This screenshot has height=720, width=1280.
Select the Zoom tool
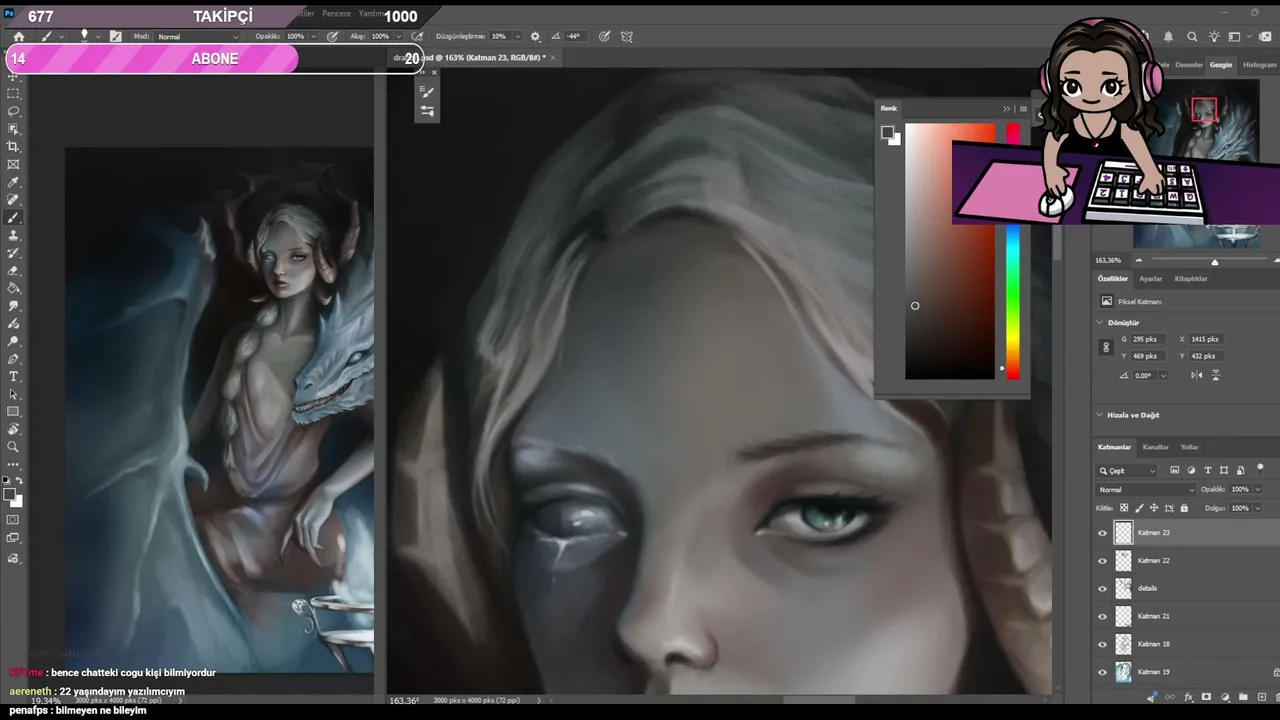click(x=13, y=447)
